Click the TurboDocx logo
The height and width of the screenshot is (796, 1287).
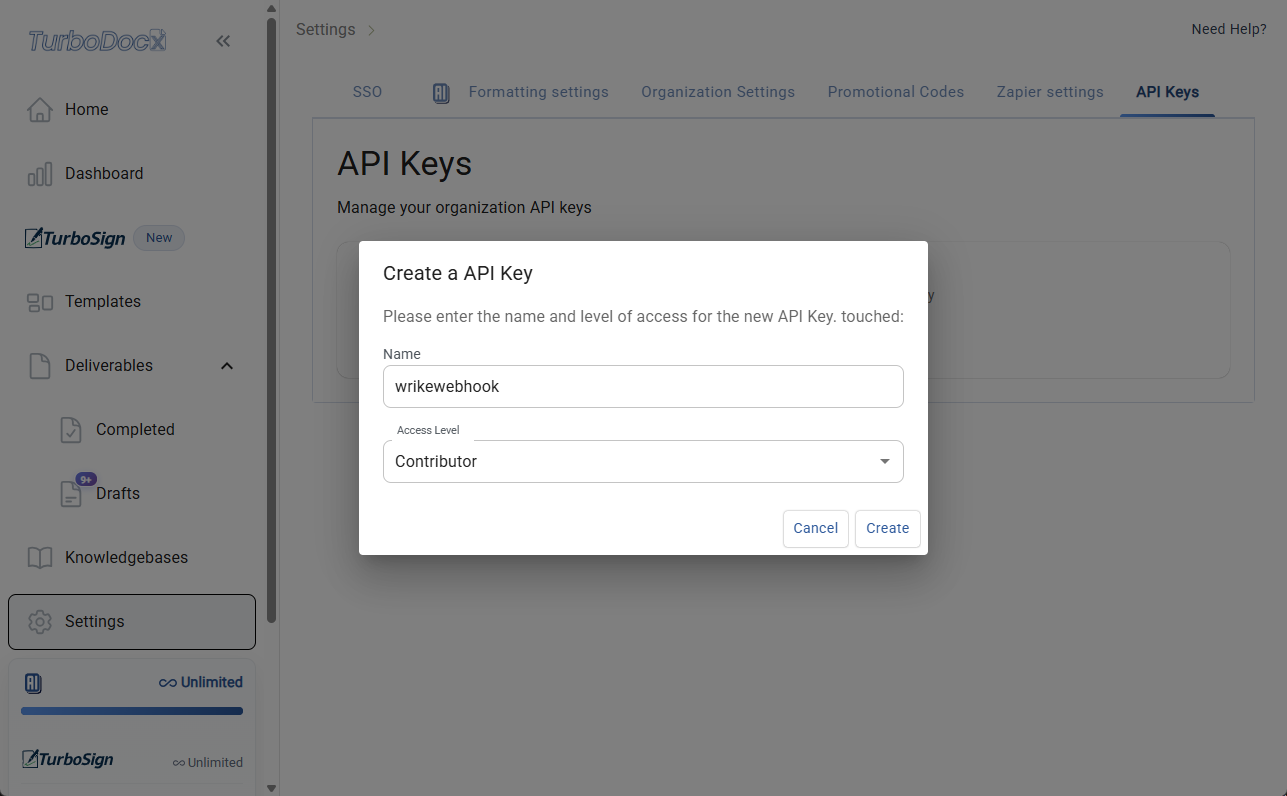point(96,40)
